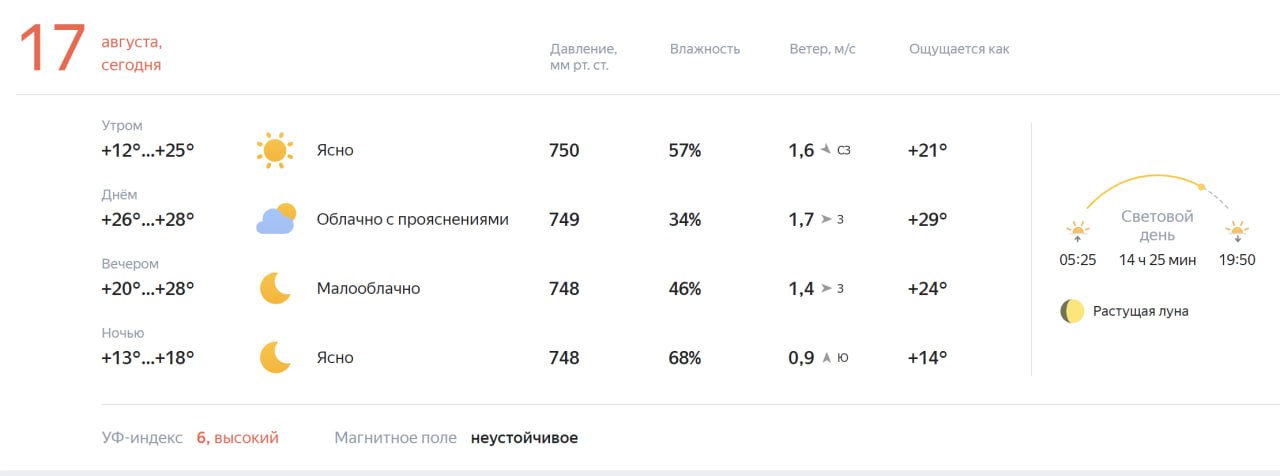Click the "Давление, мм рт. ст." column header

point(583,57)
